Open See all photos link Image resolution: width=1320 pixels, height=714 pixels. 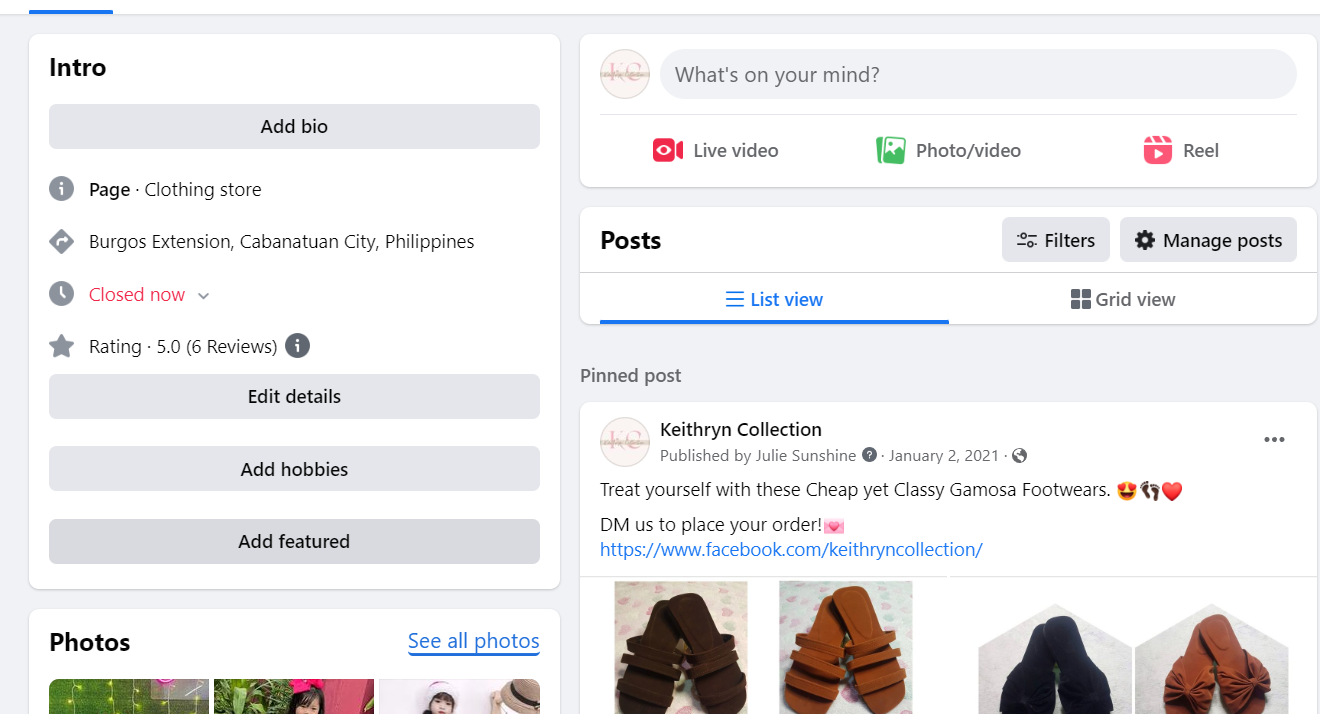[473, 641]
